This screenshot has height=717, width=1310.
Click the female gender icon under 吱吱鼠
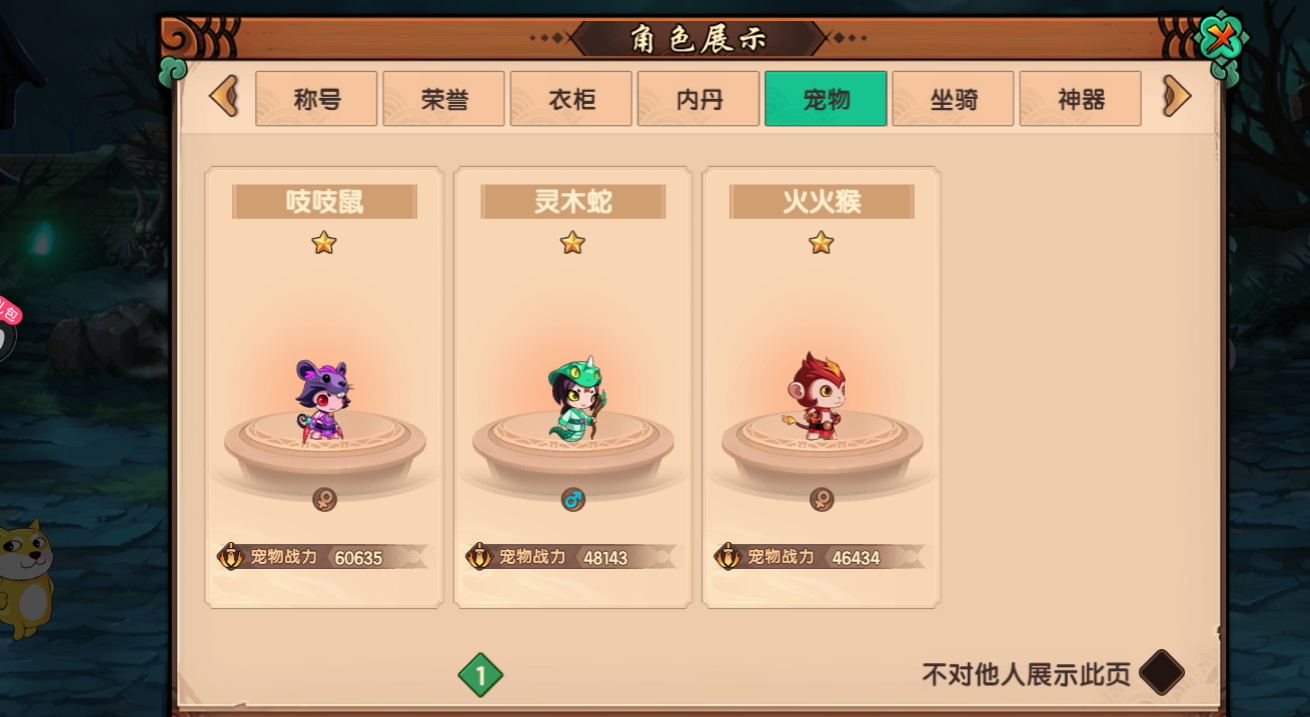pos(324,499)
